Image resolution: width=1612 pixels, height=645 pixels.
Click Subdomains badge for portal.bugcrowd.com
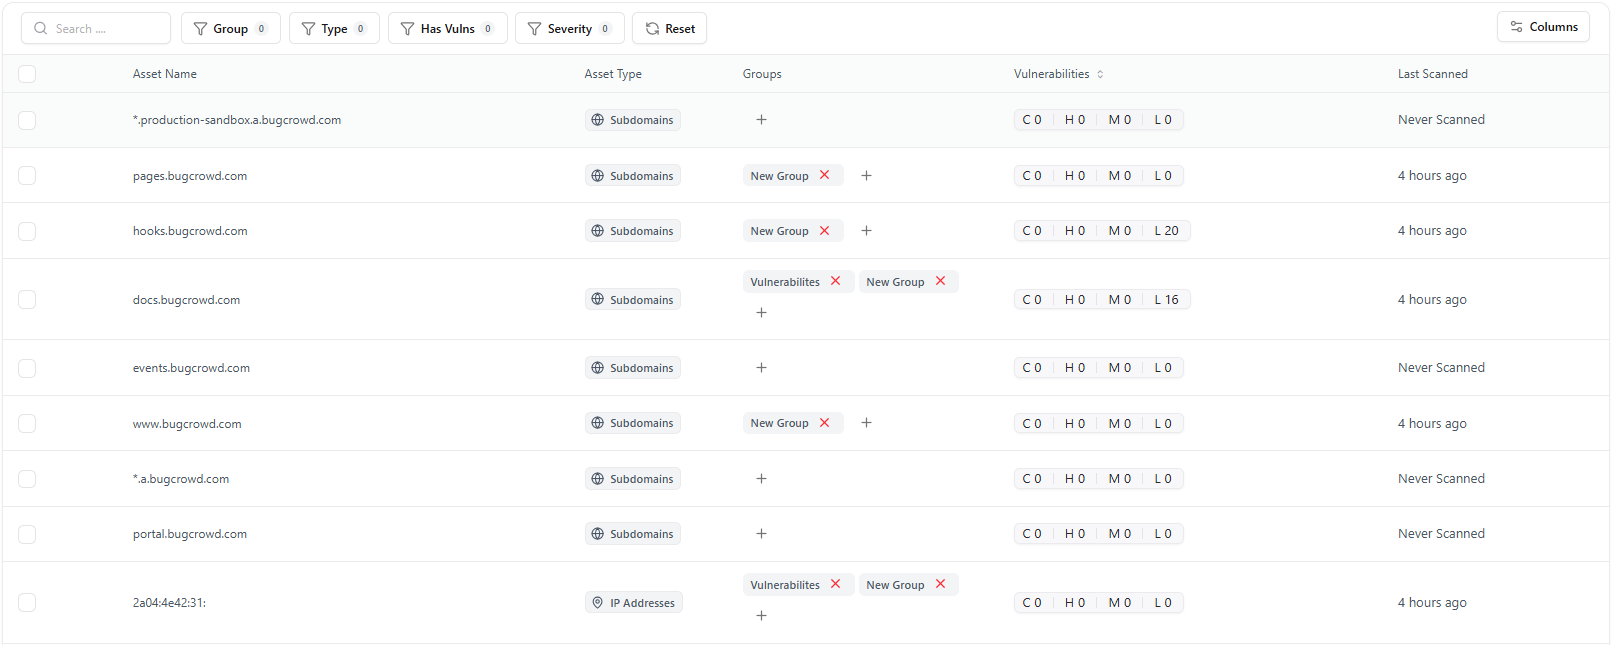633,534
